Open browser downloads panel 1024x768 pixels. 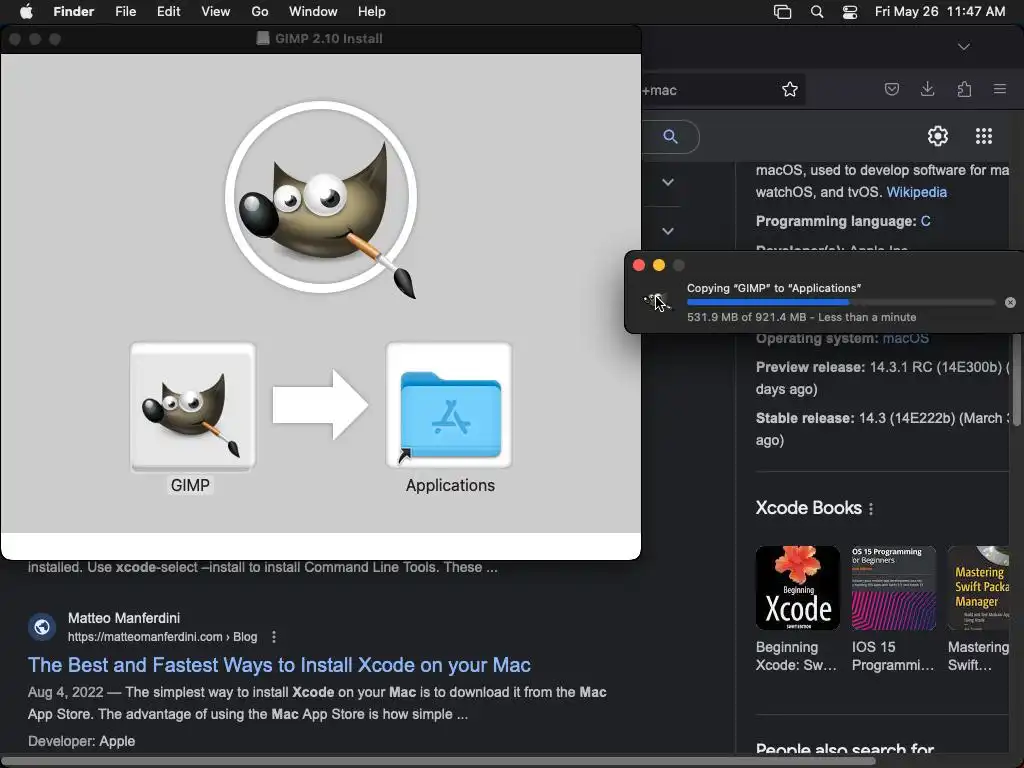[x=927, y=89]
